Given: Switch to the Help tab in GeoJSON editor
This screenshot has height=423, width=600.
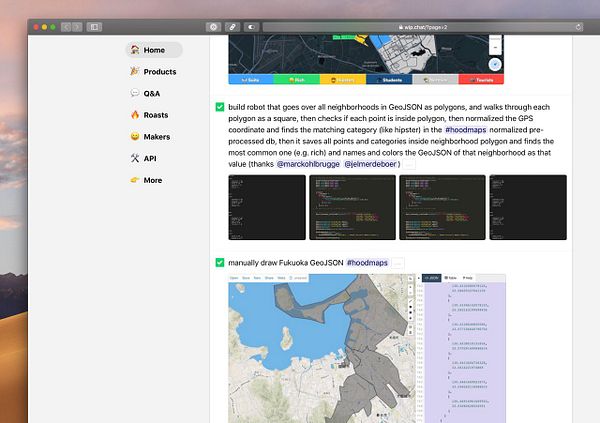Looking at the screenshot, I should point(467,278).
